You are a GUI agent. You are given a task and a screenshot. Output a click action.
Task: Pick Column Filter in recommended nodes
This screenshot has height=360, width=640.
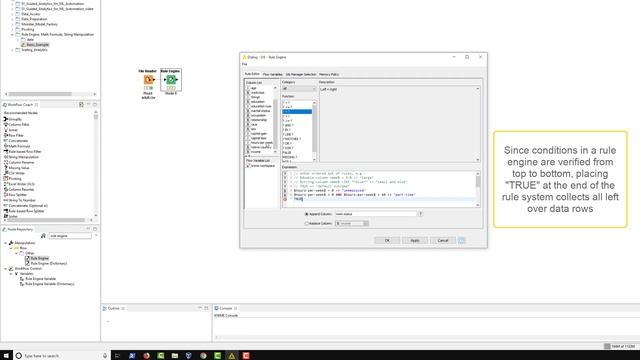pyautogui.click(x=16, y=124)
